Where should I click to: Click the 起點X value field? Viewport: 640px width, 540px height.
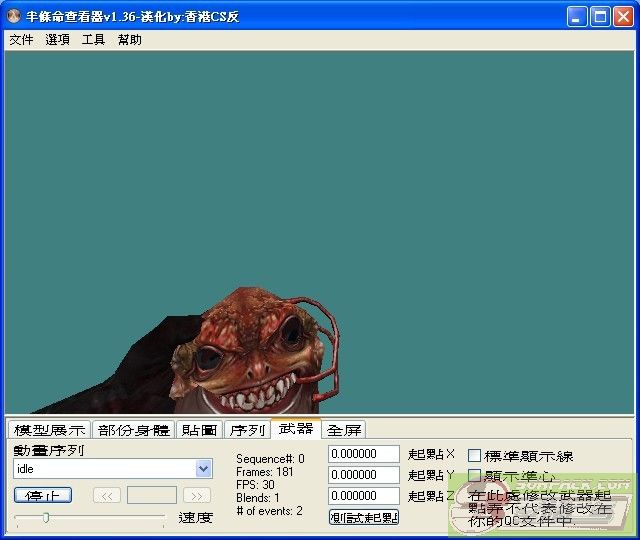pyautogui.click(x=364, y=455)
